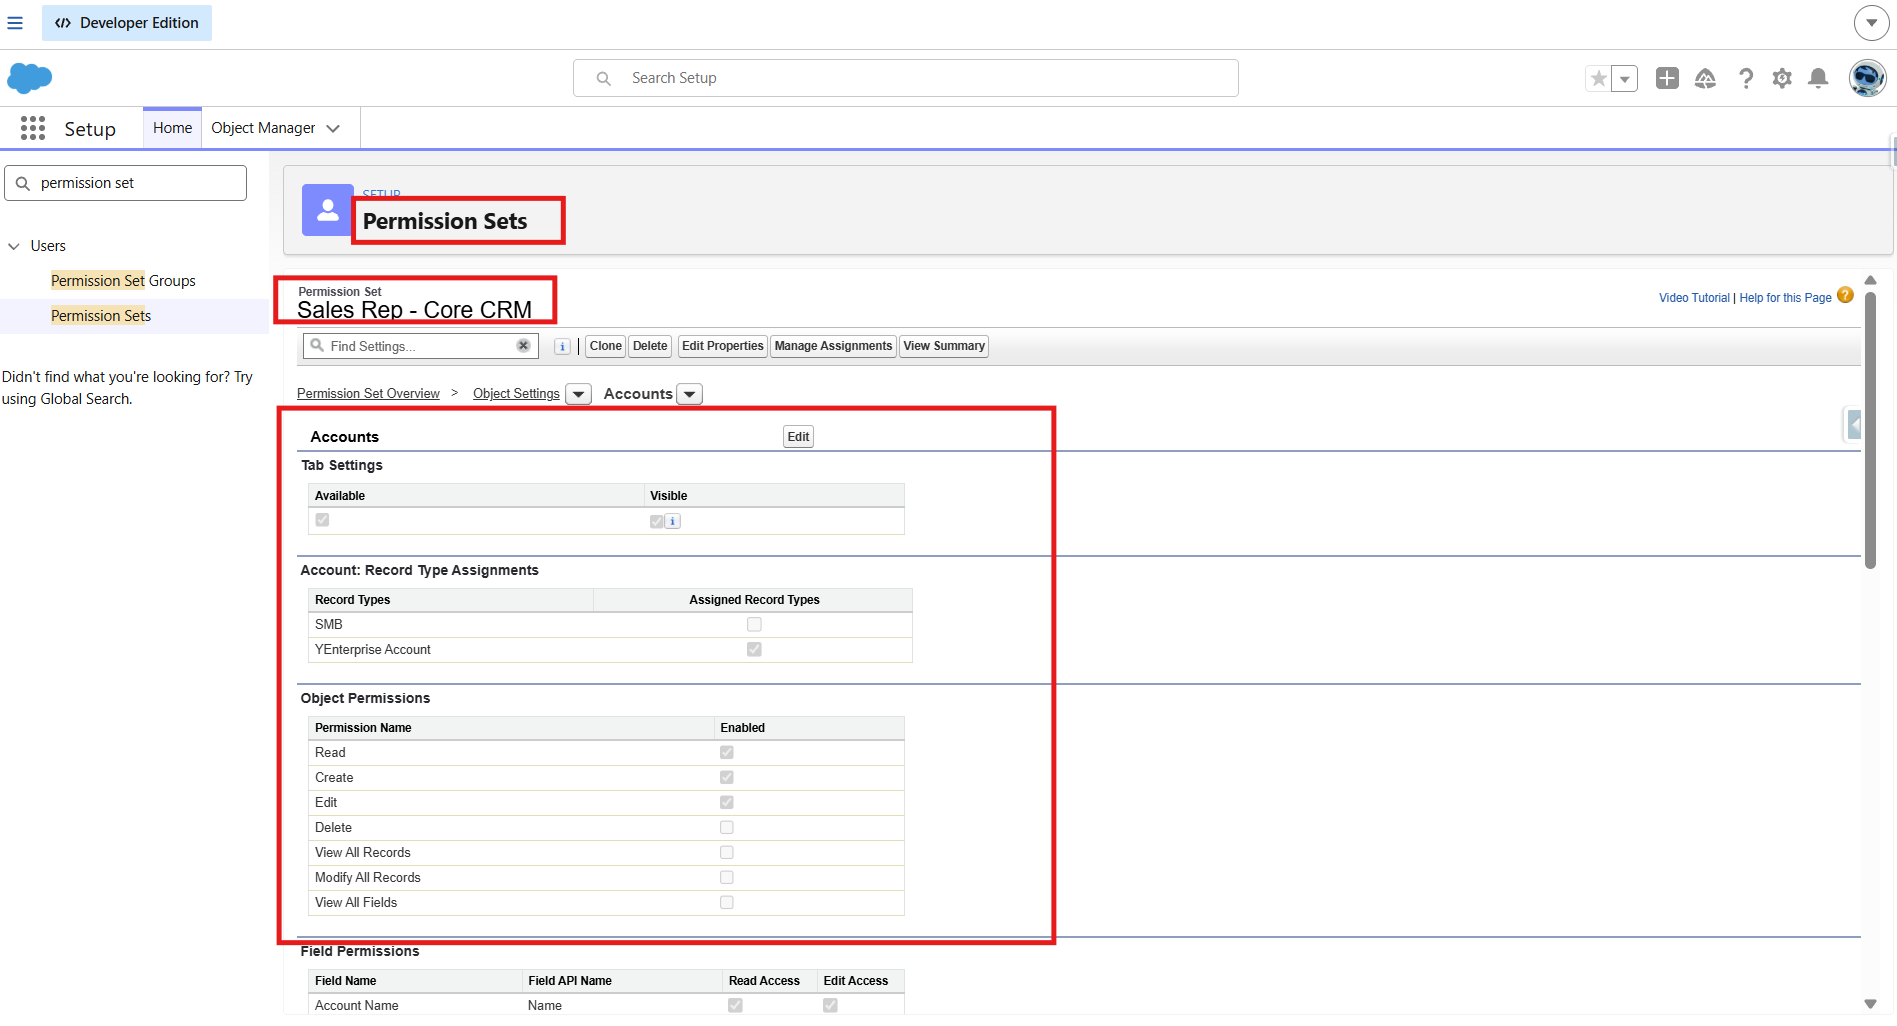Open Permission Set Overview link
The height and width of the screenshot is (1026, 1897).
click(x=368, y=394)
